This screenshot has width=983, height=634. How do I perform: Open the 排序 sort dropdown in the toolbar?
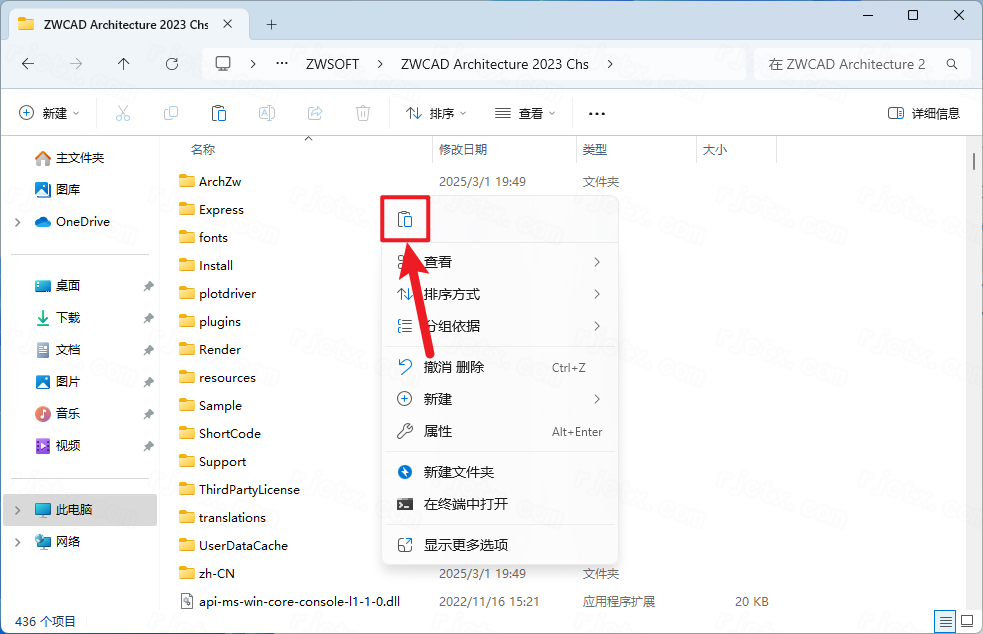point(437,114)
